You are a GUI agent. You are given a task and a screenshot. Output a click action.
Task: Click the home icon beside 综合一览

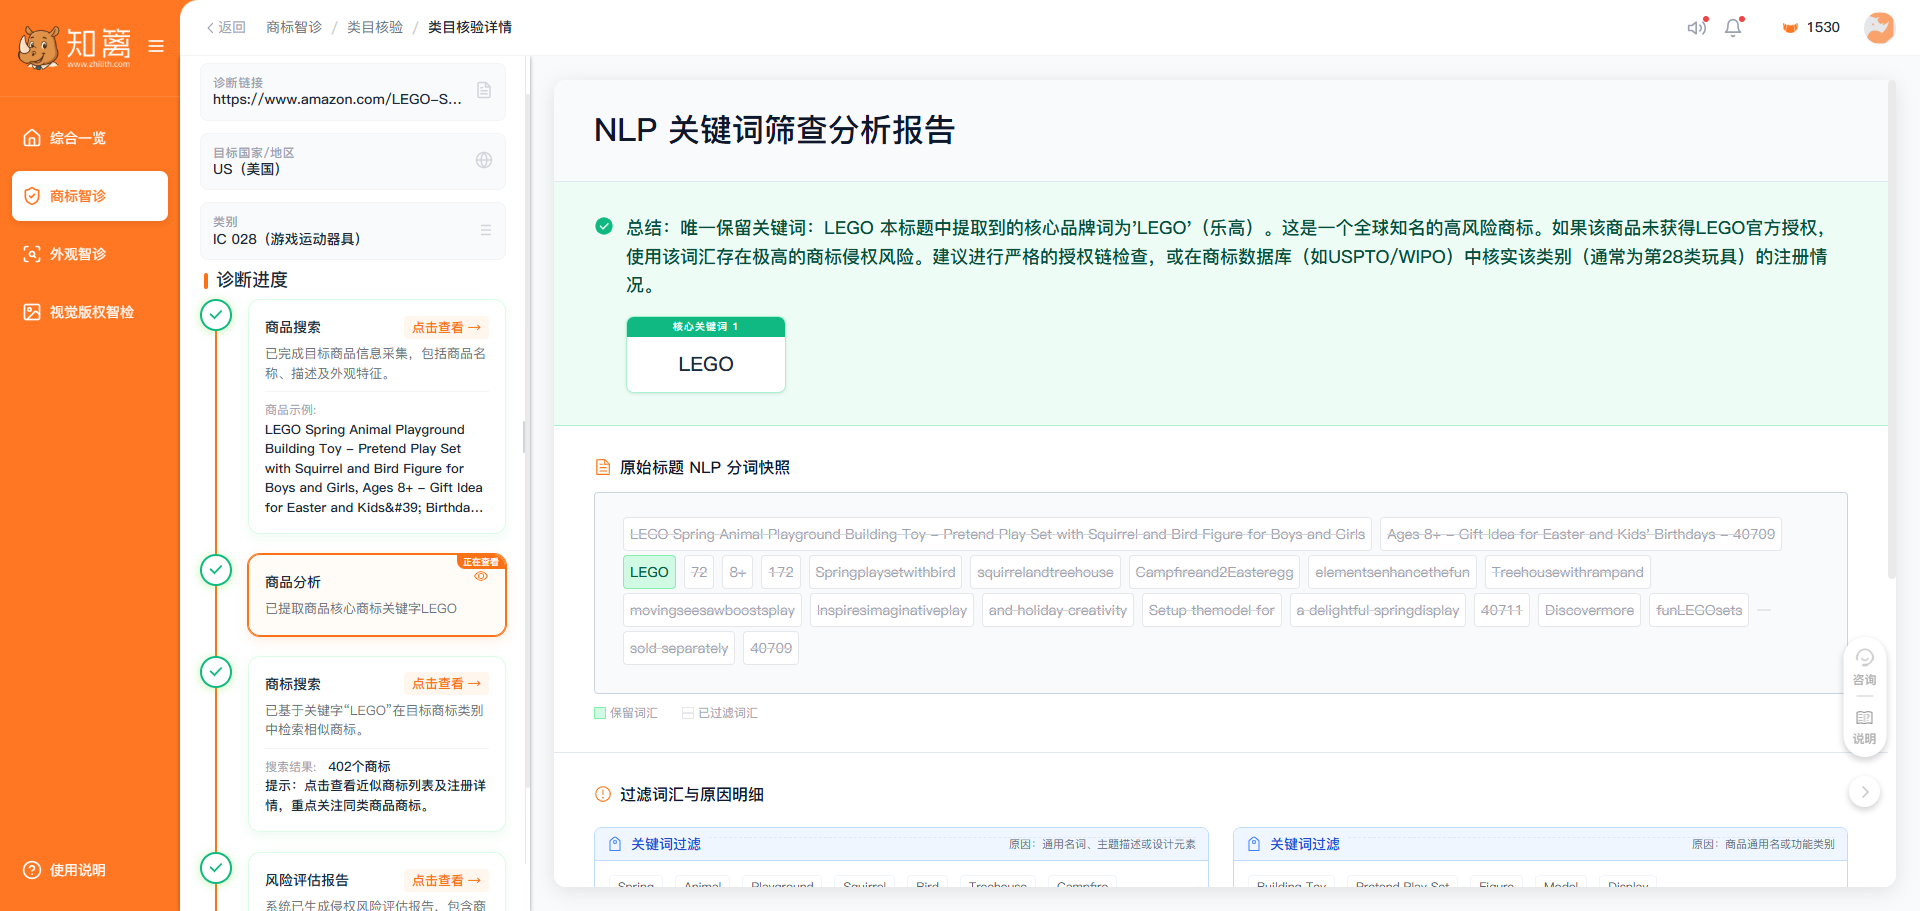click(32, 138)
